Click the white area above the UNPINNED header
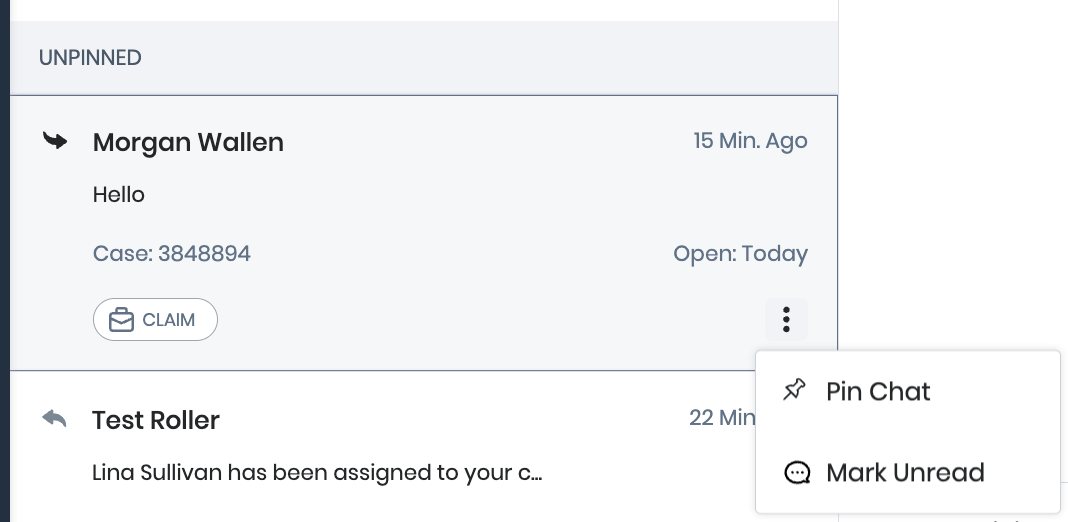 point(420,9)
